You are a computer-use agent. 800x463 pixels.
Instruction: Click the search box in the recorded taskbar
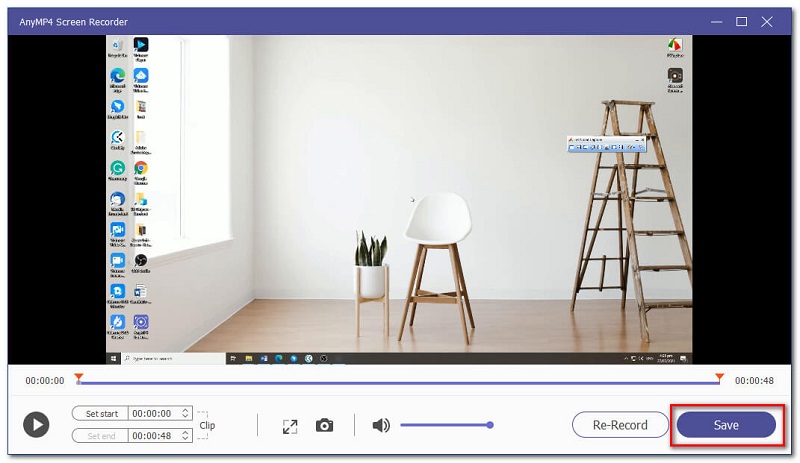tap(173, 358)
